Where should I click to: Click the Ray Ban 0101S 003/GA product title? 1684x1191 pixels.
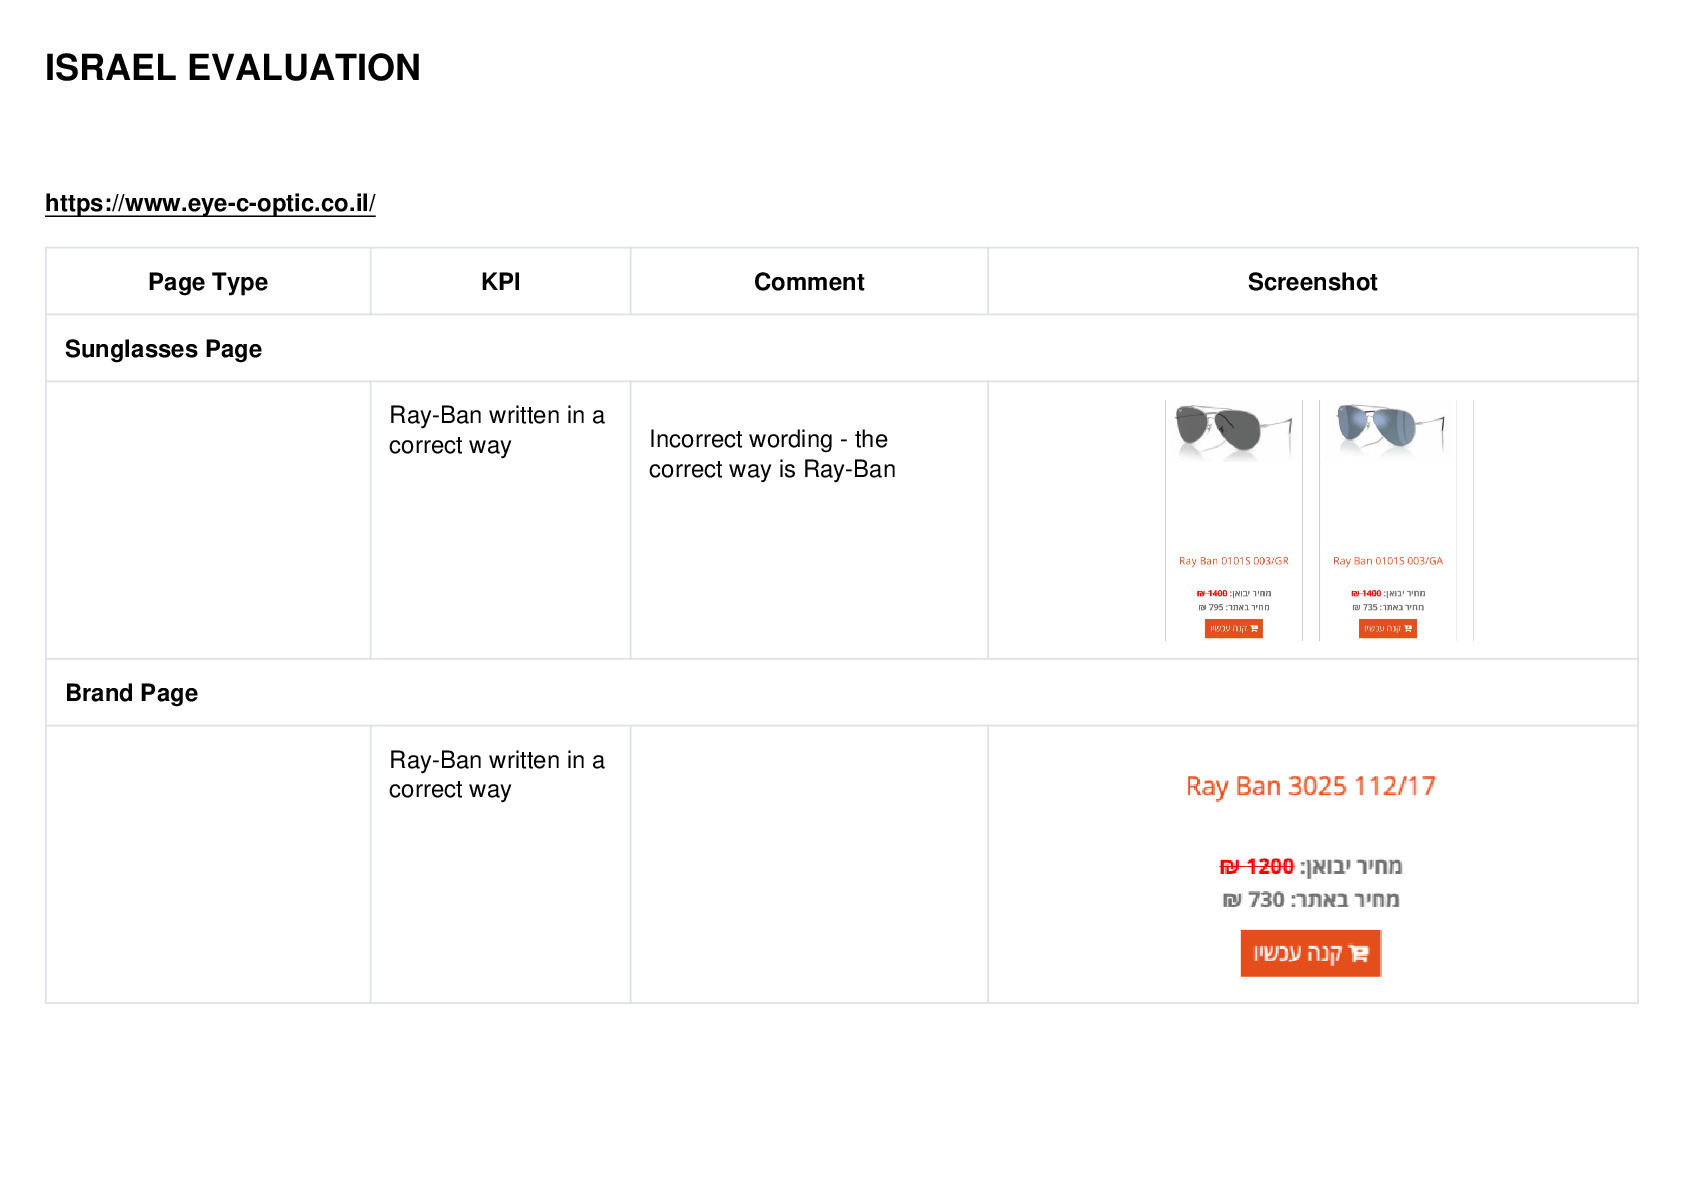(1387, 561)
